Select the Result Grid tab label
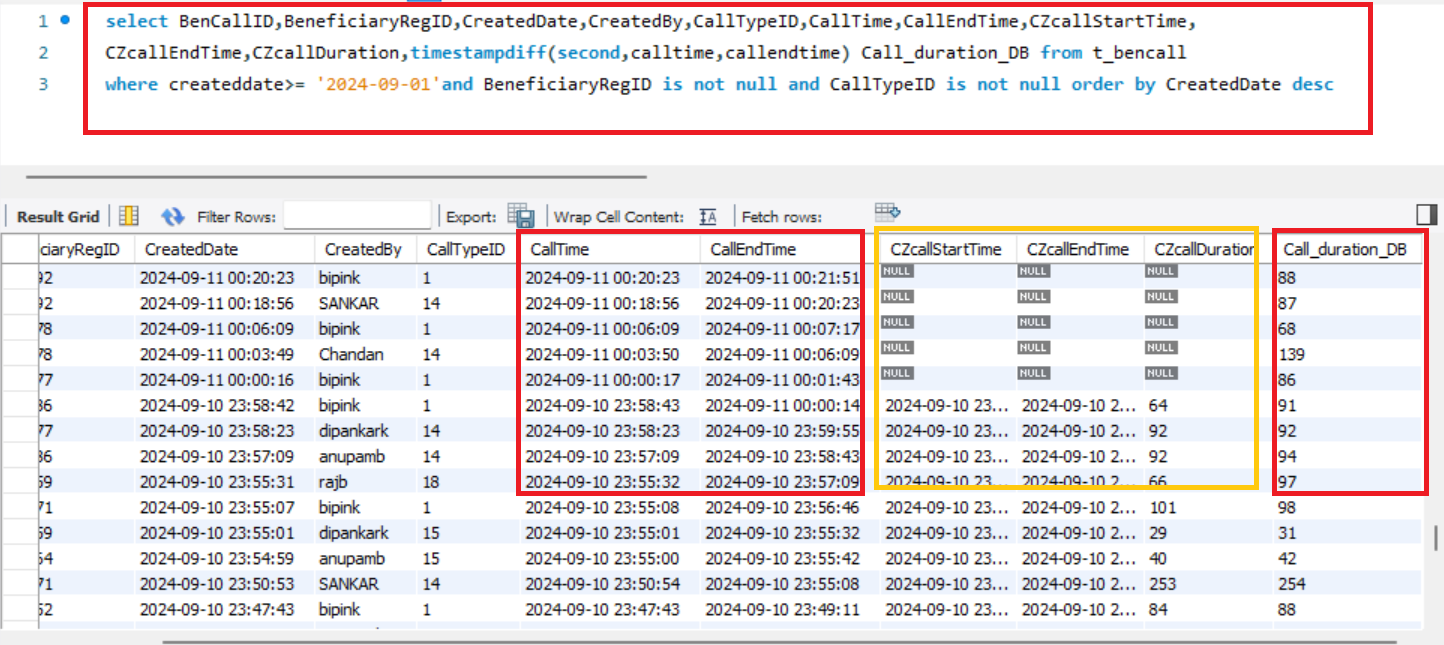This screenshot has height=645, width=1444. (58, 216)
